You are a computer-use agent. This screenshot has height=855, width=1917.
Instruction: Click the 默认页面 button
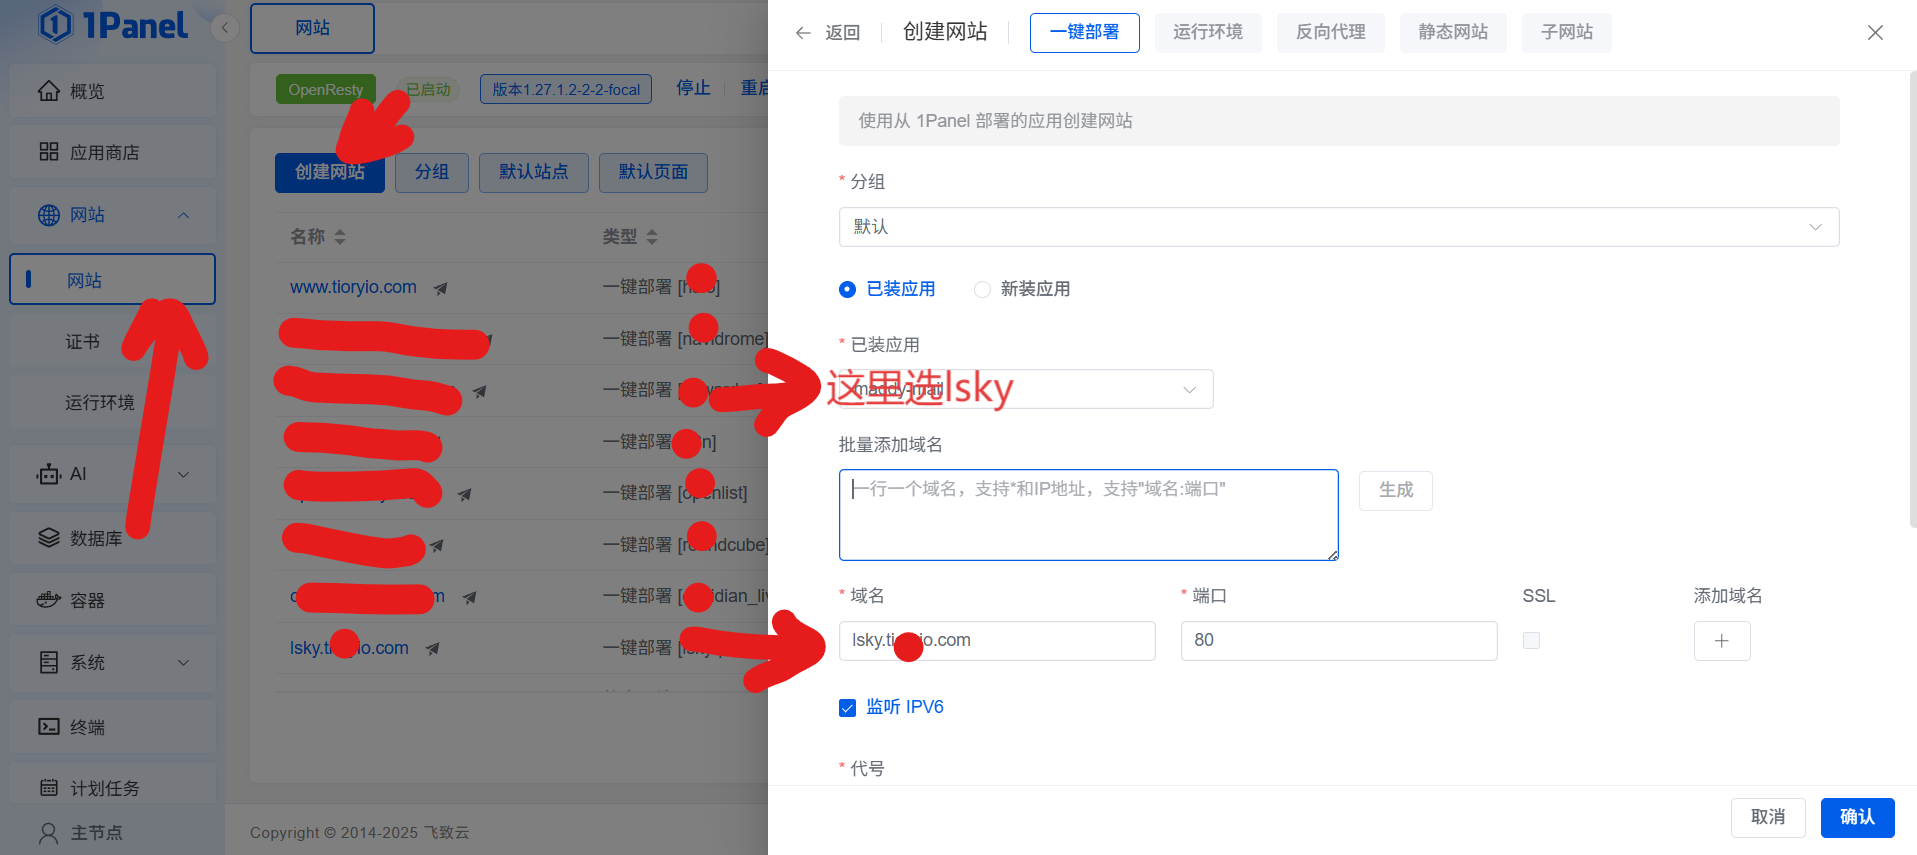654,173
